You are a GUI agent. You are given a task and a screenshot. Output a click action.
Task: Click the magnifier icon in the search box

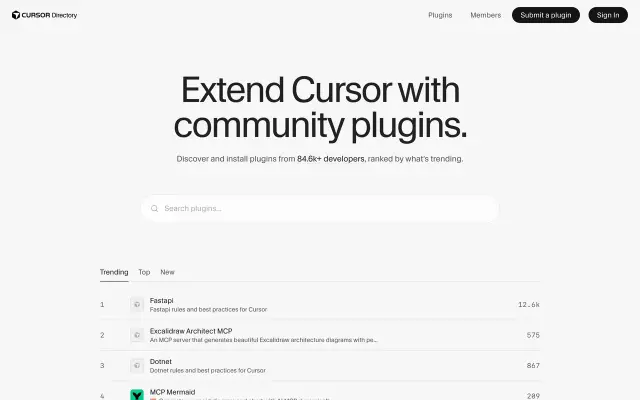pyautogui.click(x=154, y=209)
